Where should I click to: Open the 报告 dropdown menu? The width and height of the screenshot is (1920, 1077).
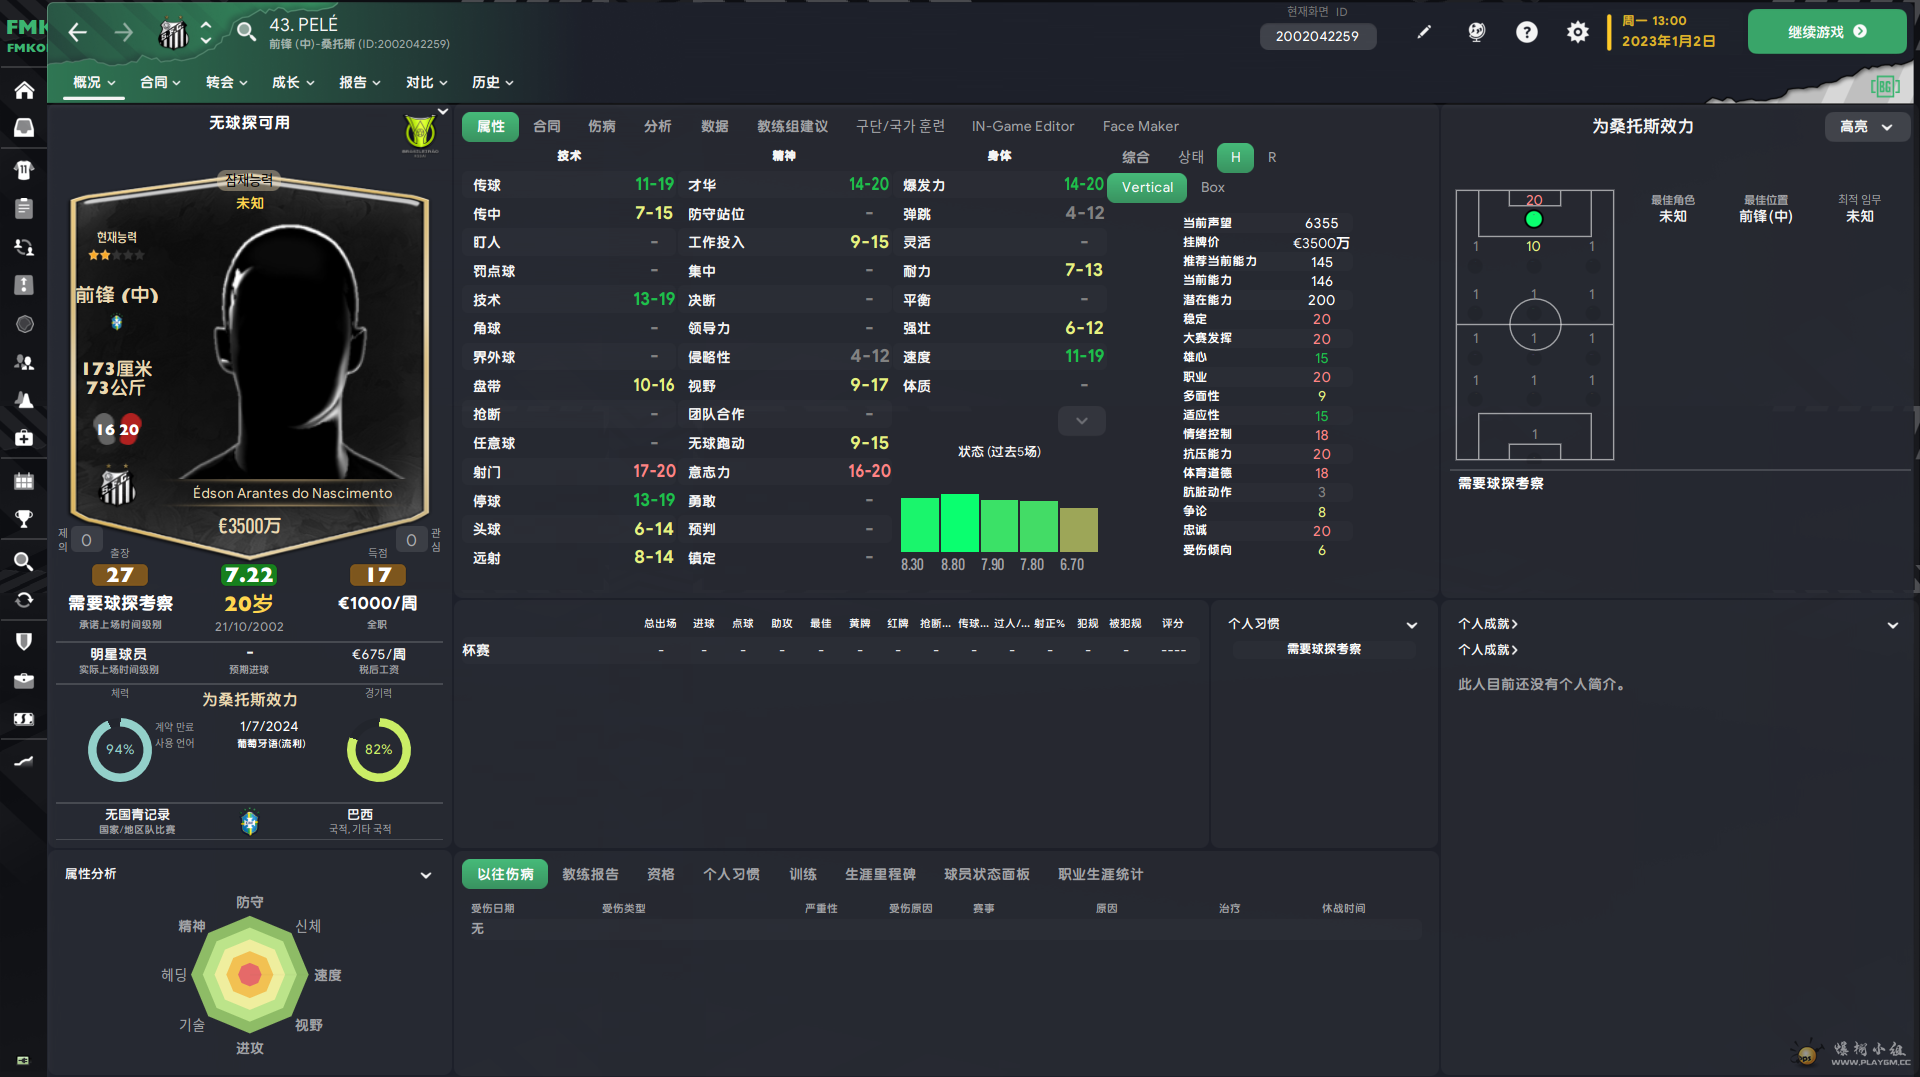click(360, 82)
